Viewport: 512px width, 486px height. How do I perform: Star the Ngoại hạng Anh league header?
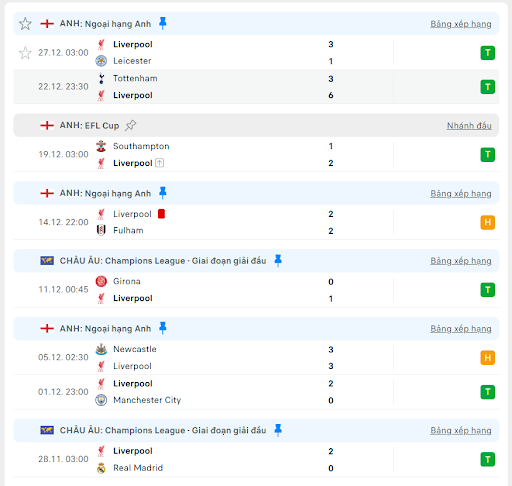click(25, 24)
